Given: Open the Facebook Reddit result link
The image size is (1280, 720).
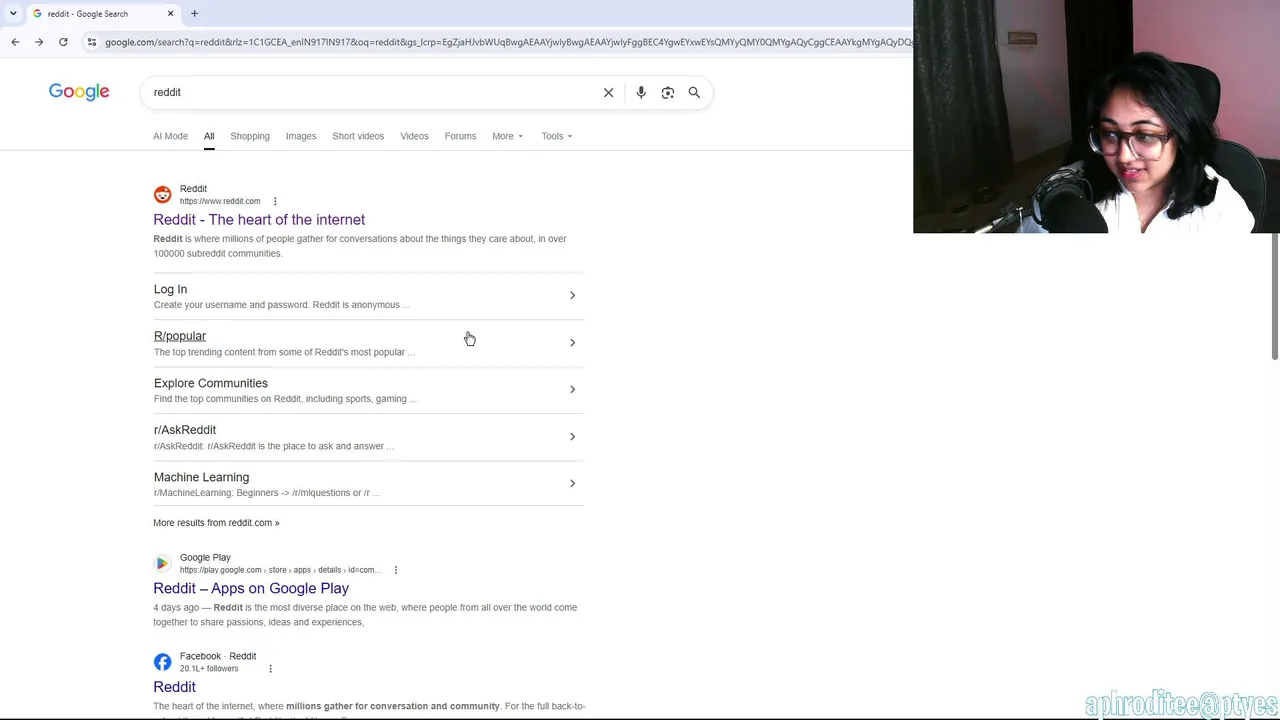Looking at the screenshot, I should point(174,687).
